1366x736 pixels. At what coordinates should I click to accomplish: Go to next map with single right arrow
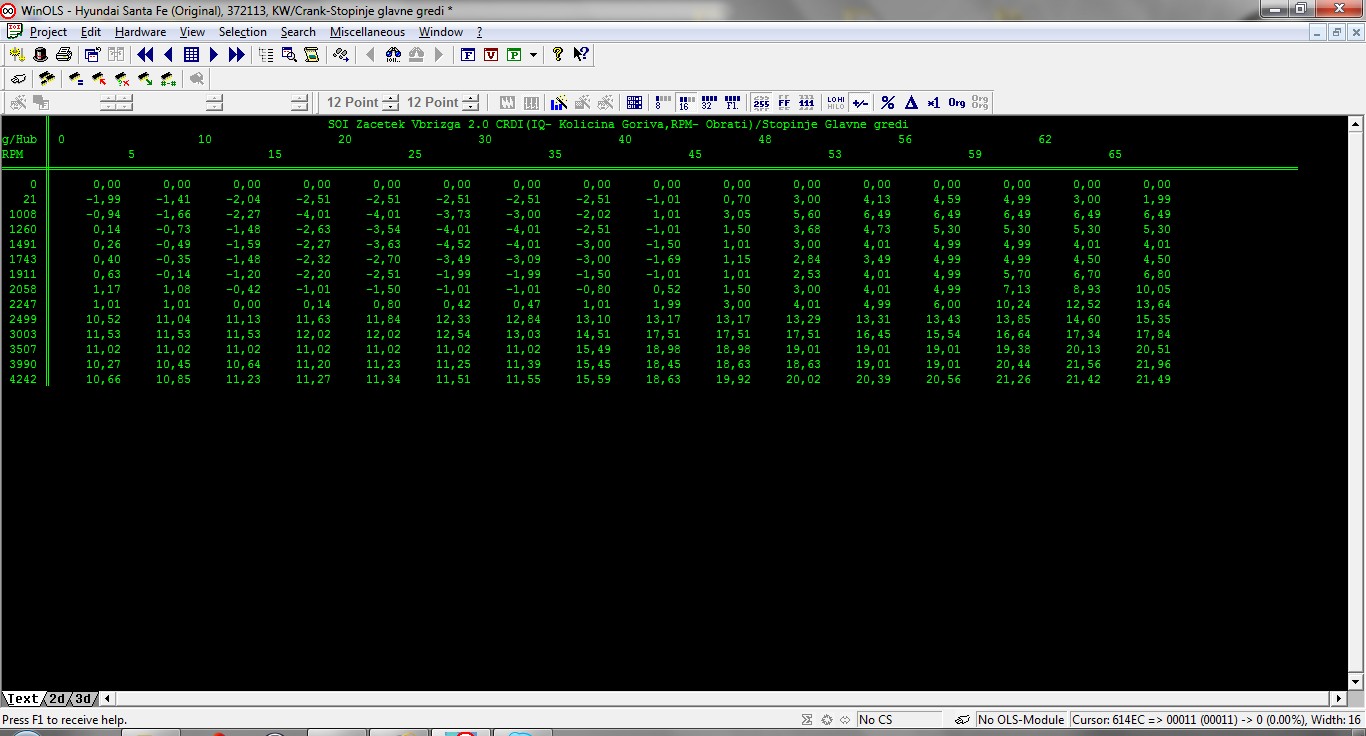click(x=214, y=55)
